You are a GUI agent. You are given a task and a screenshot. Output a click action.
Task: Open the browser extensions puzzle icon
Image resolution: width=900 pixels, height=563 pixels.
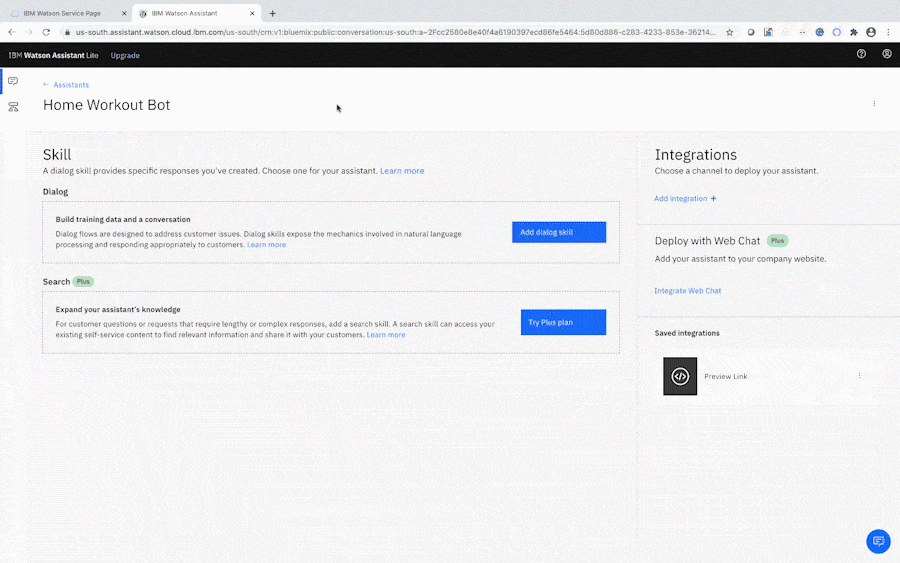click(854, 32)
